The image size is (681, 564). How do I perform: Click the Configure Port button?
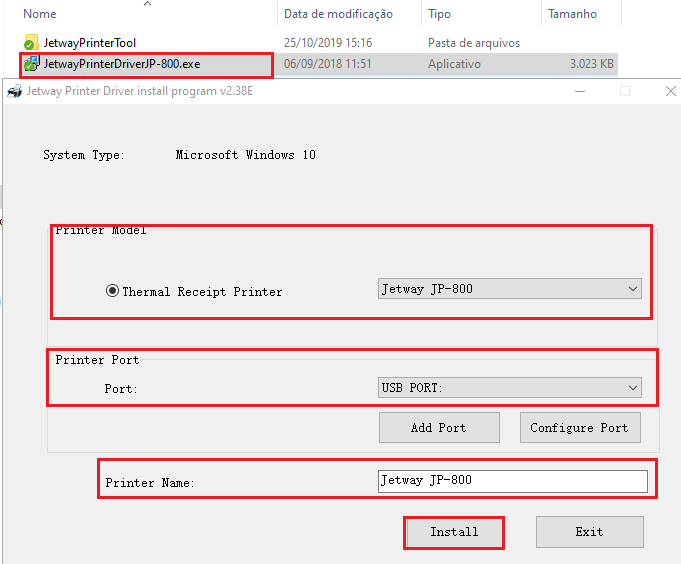580,428
